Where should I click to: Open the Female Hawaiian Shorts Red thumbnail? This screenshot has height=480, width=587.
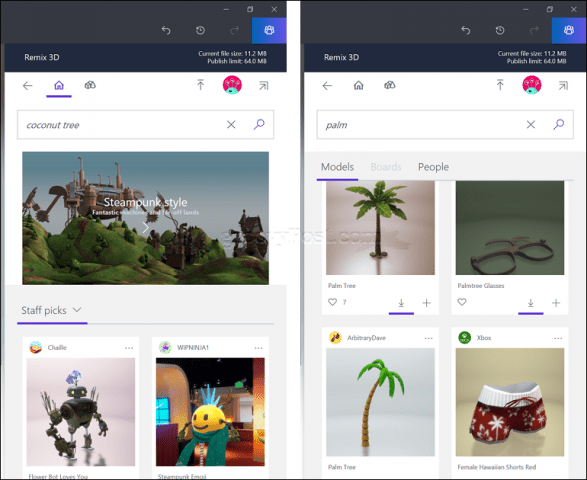tap(510, 402)
